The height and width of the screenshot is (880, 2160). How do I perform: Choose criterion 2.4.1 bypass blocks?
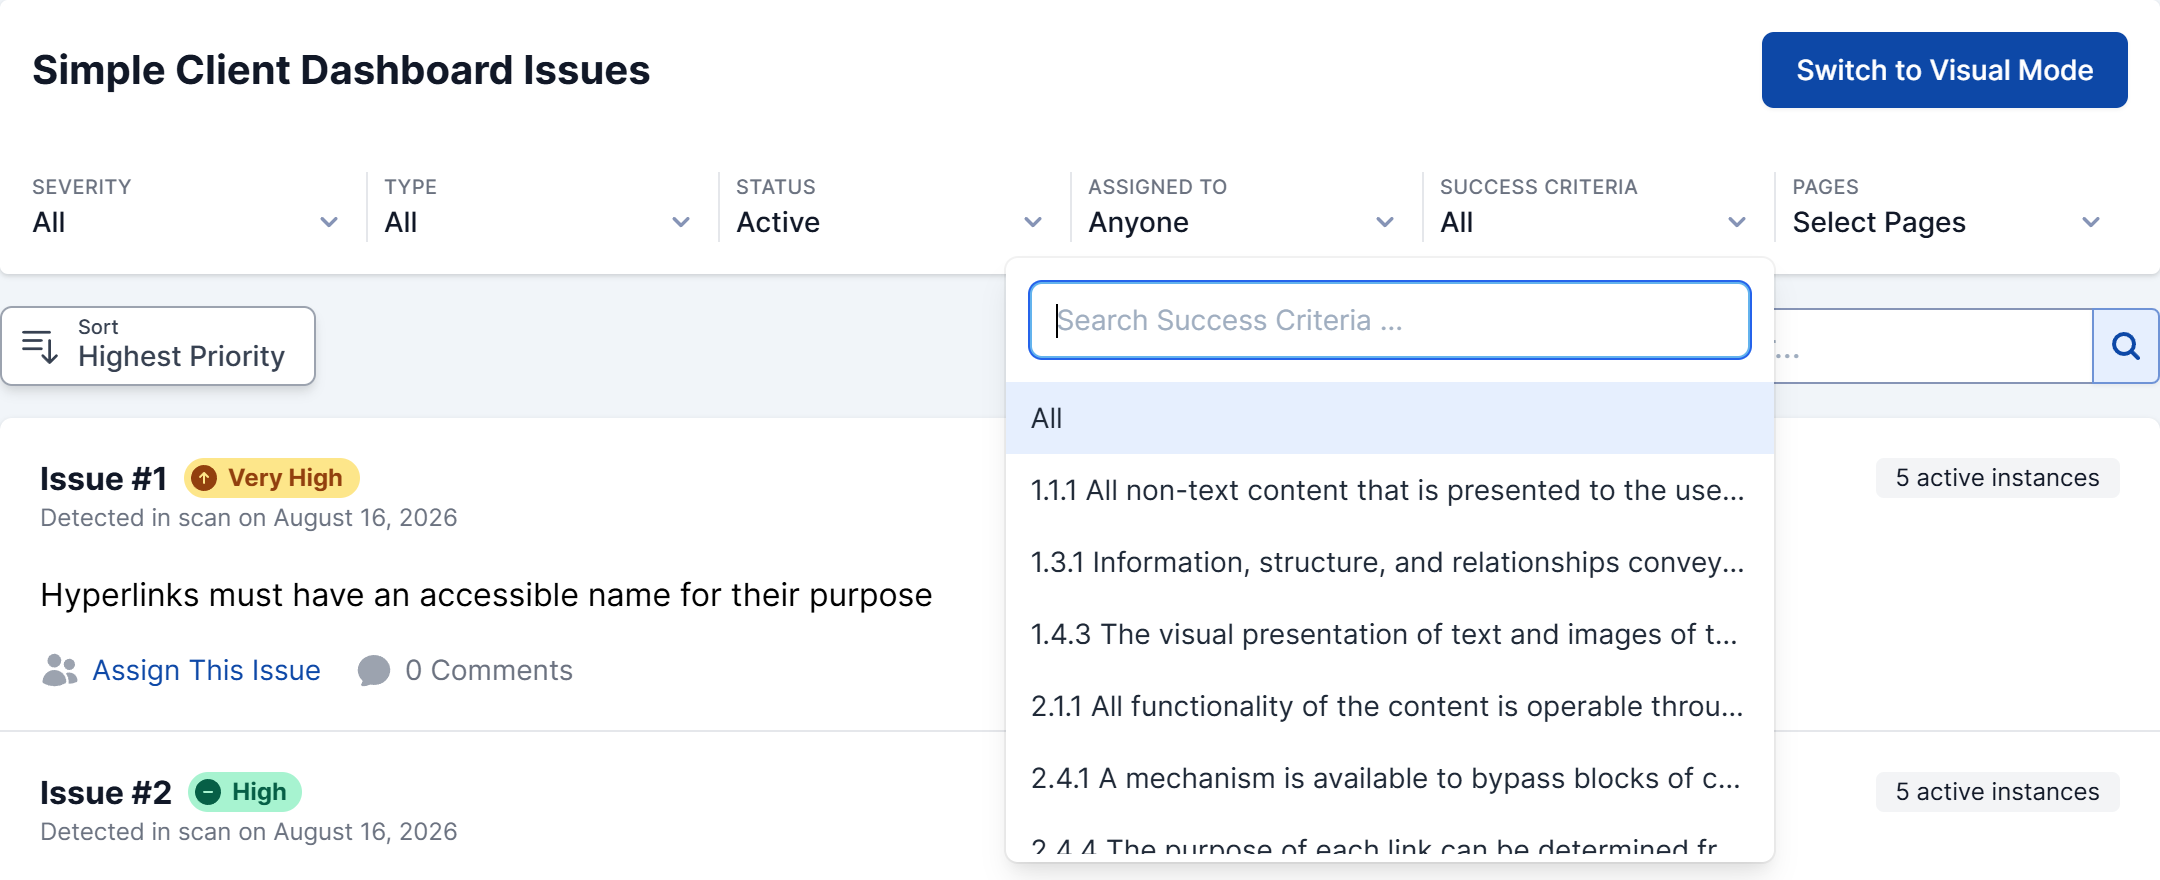[x=1390, y=778]
